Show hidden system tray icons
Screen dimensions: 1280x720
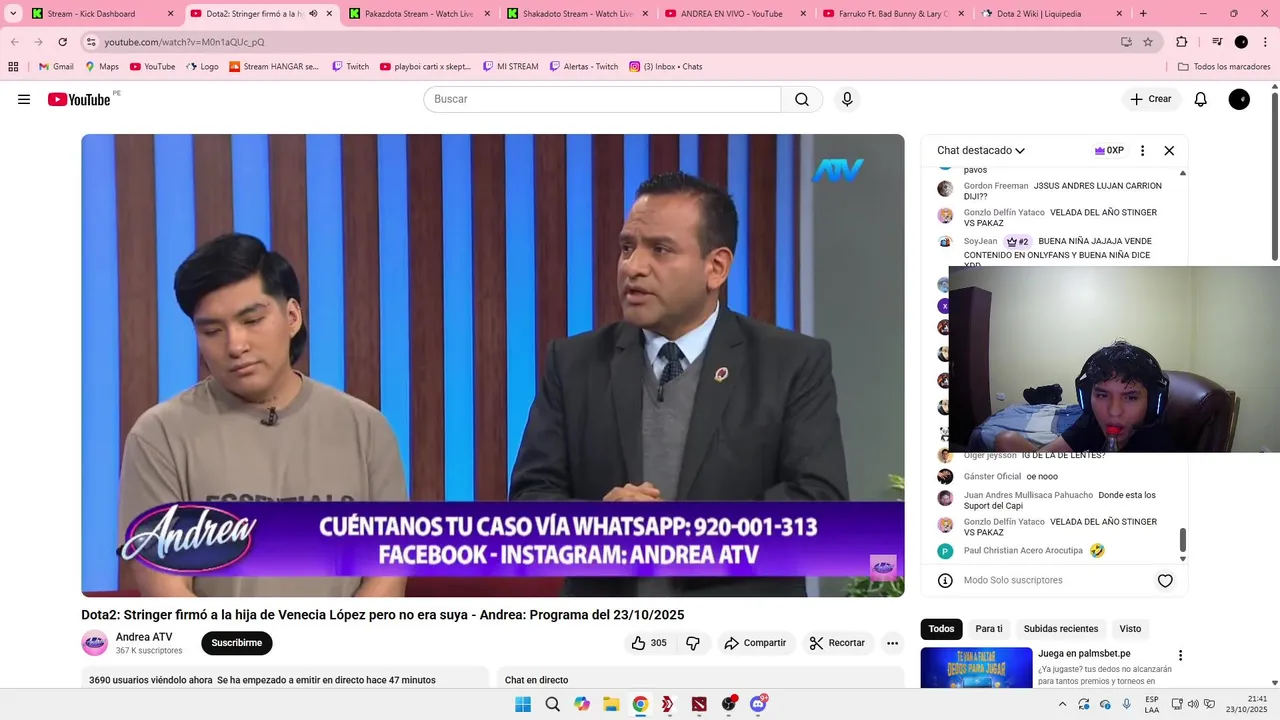(1064, 704)
